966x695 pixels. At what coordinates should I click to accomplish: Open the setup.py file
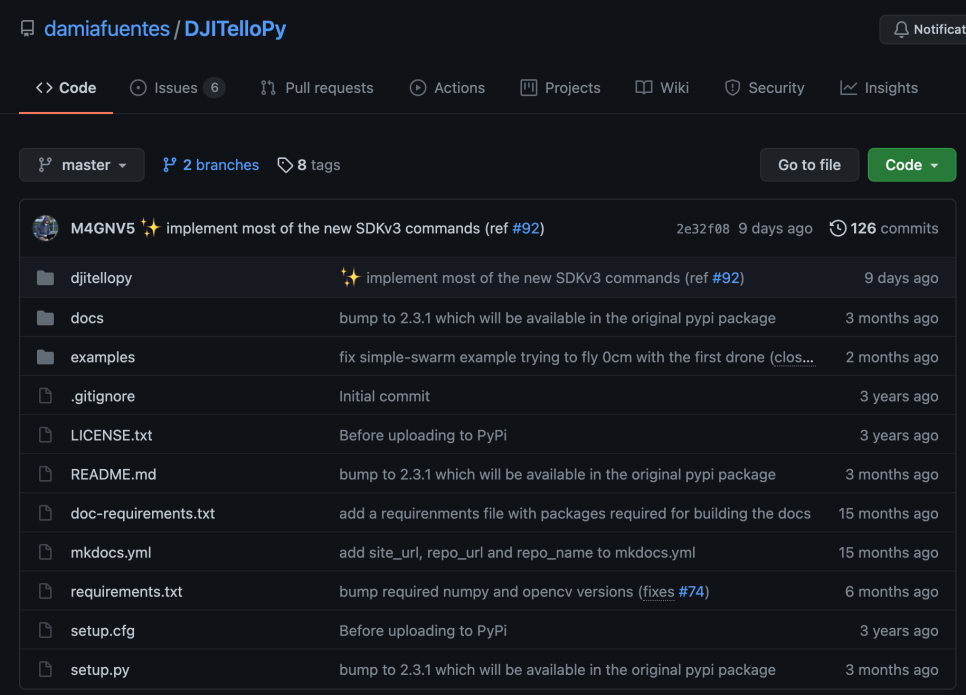pyautogui.click(x=100, y=670)
